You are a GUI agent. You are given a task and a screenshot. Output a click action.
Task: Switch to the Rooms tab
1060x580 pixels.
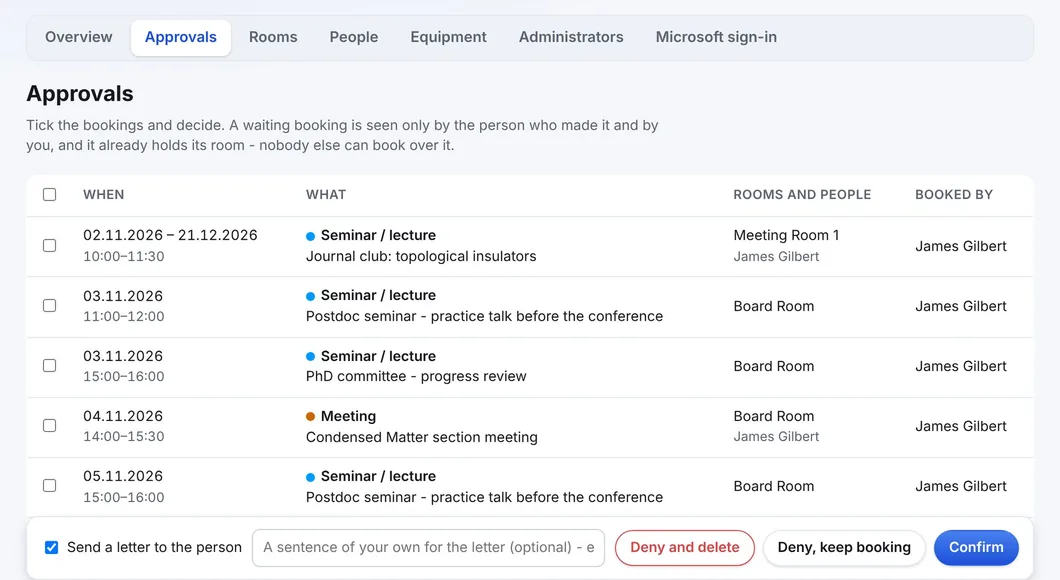tap(273, 37)
